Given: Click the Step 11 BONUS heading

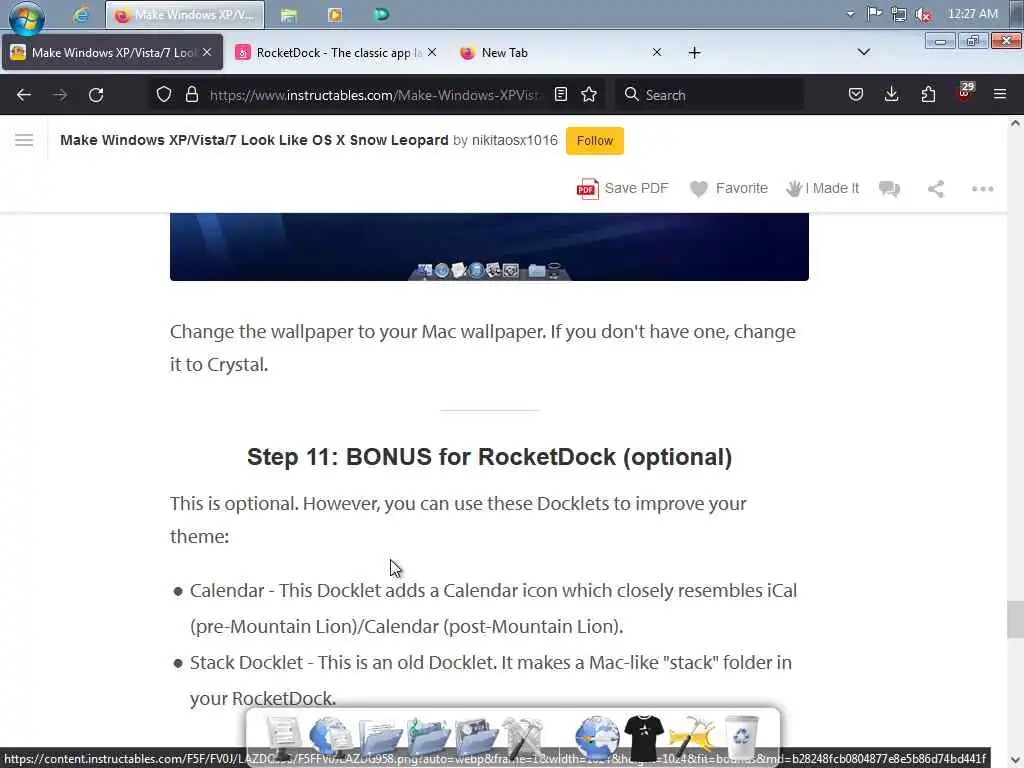Looking at the screenshot, I should point(489,456).
